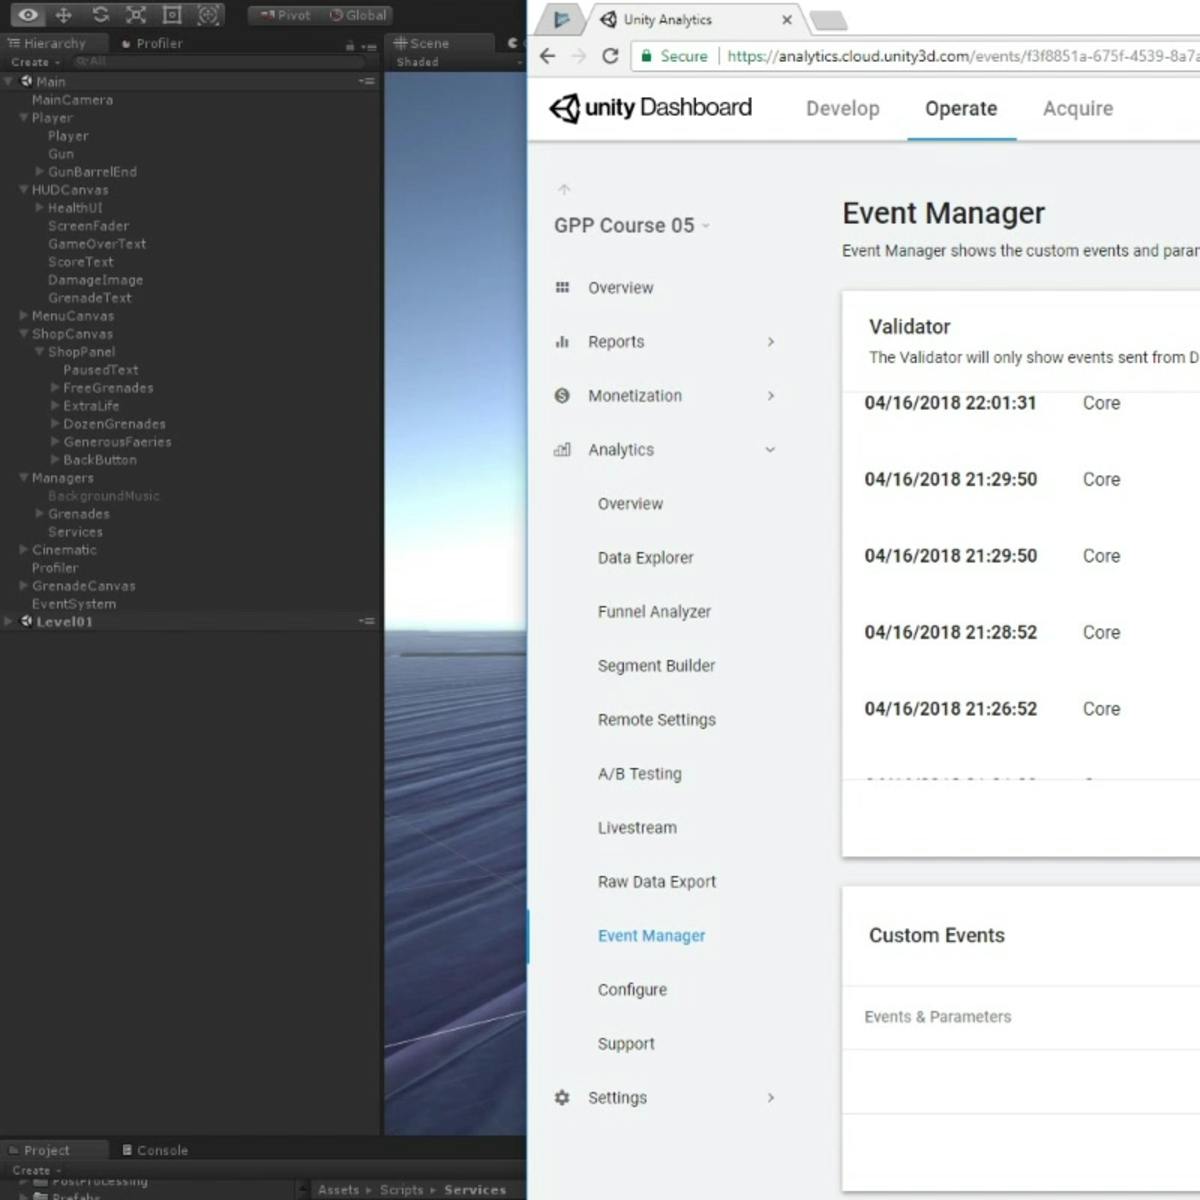This screenshot has width=1200, height=1200.
Task: Open the Hierarchy Create dropdown
Action: [x=36, y=62]
